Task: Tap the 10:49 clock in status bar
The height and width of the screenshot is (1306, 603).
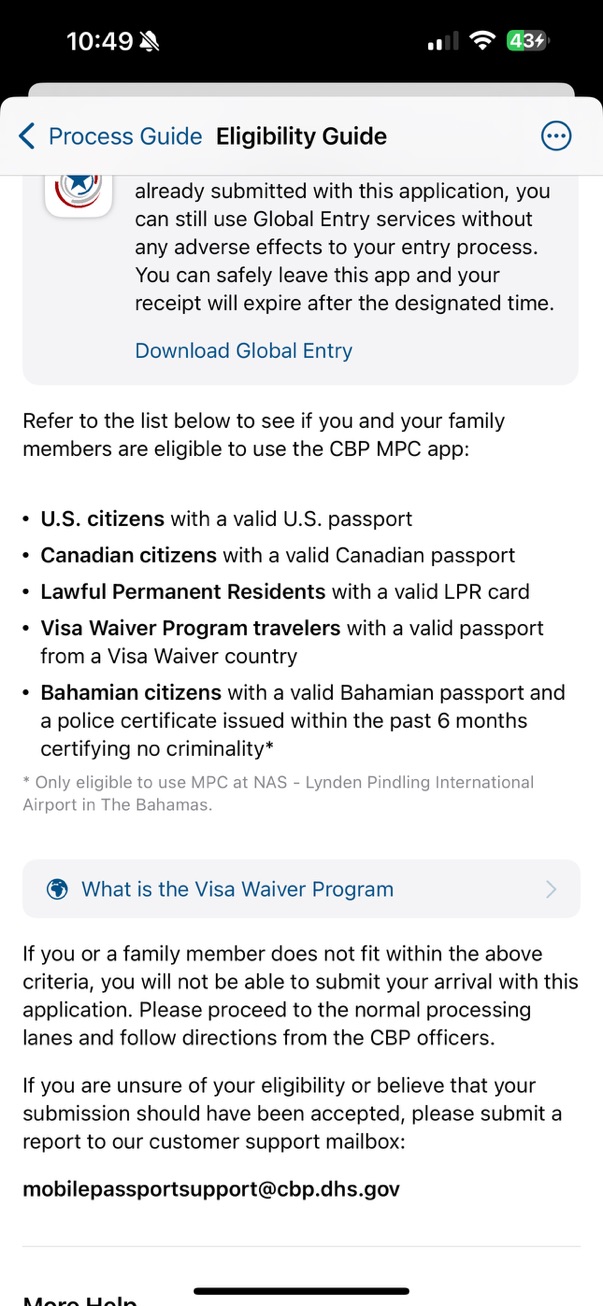Action: click(99, 41)
